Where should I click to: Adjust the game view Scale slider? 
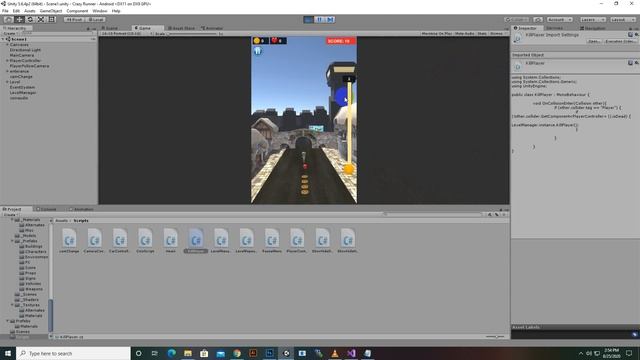[x=193, y=33]
